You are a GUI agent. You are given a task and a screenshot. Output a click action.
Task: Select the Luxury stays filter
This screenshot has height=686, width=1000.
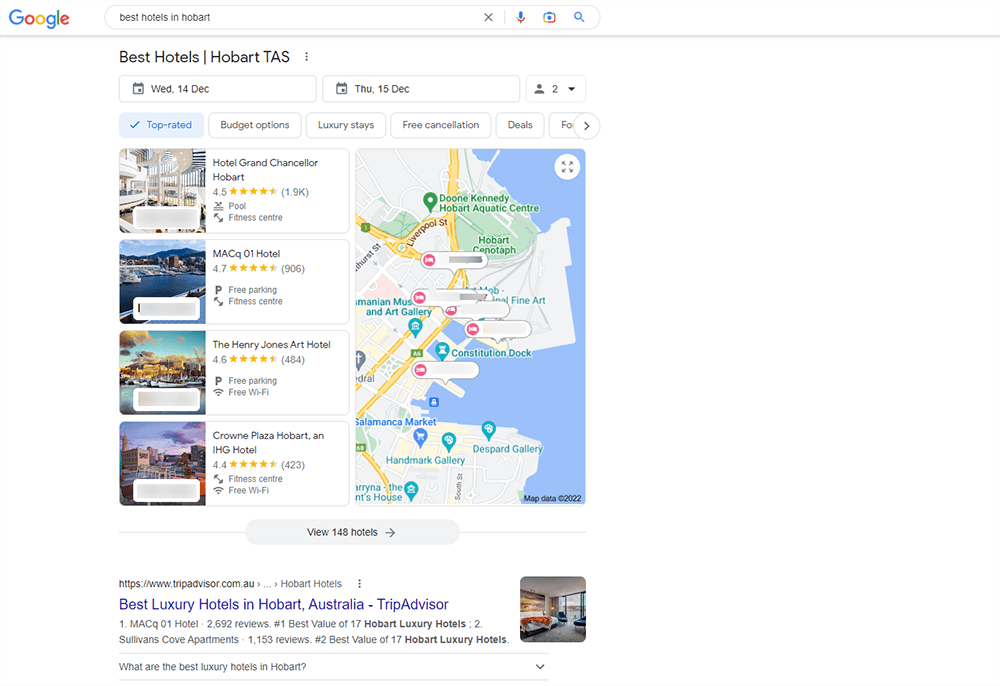[x=346, y=125]
